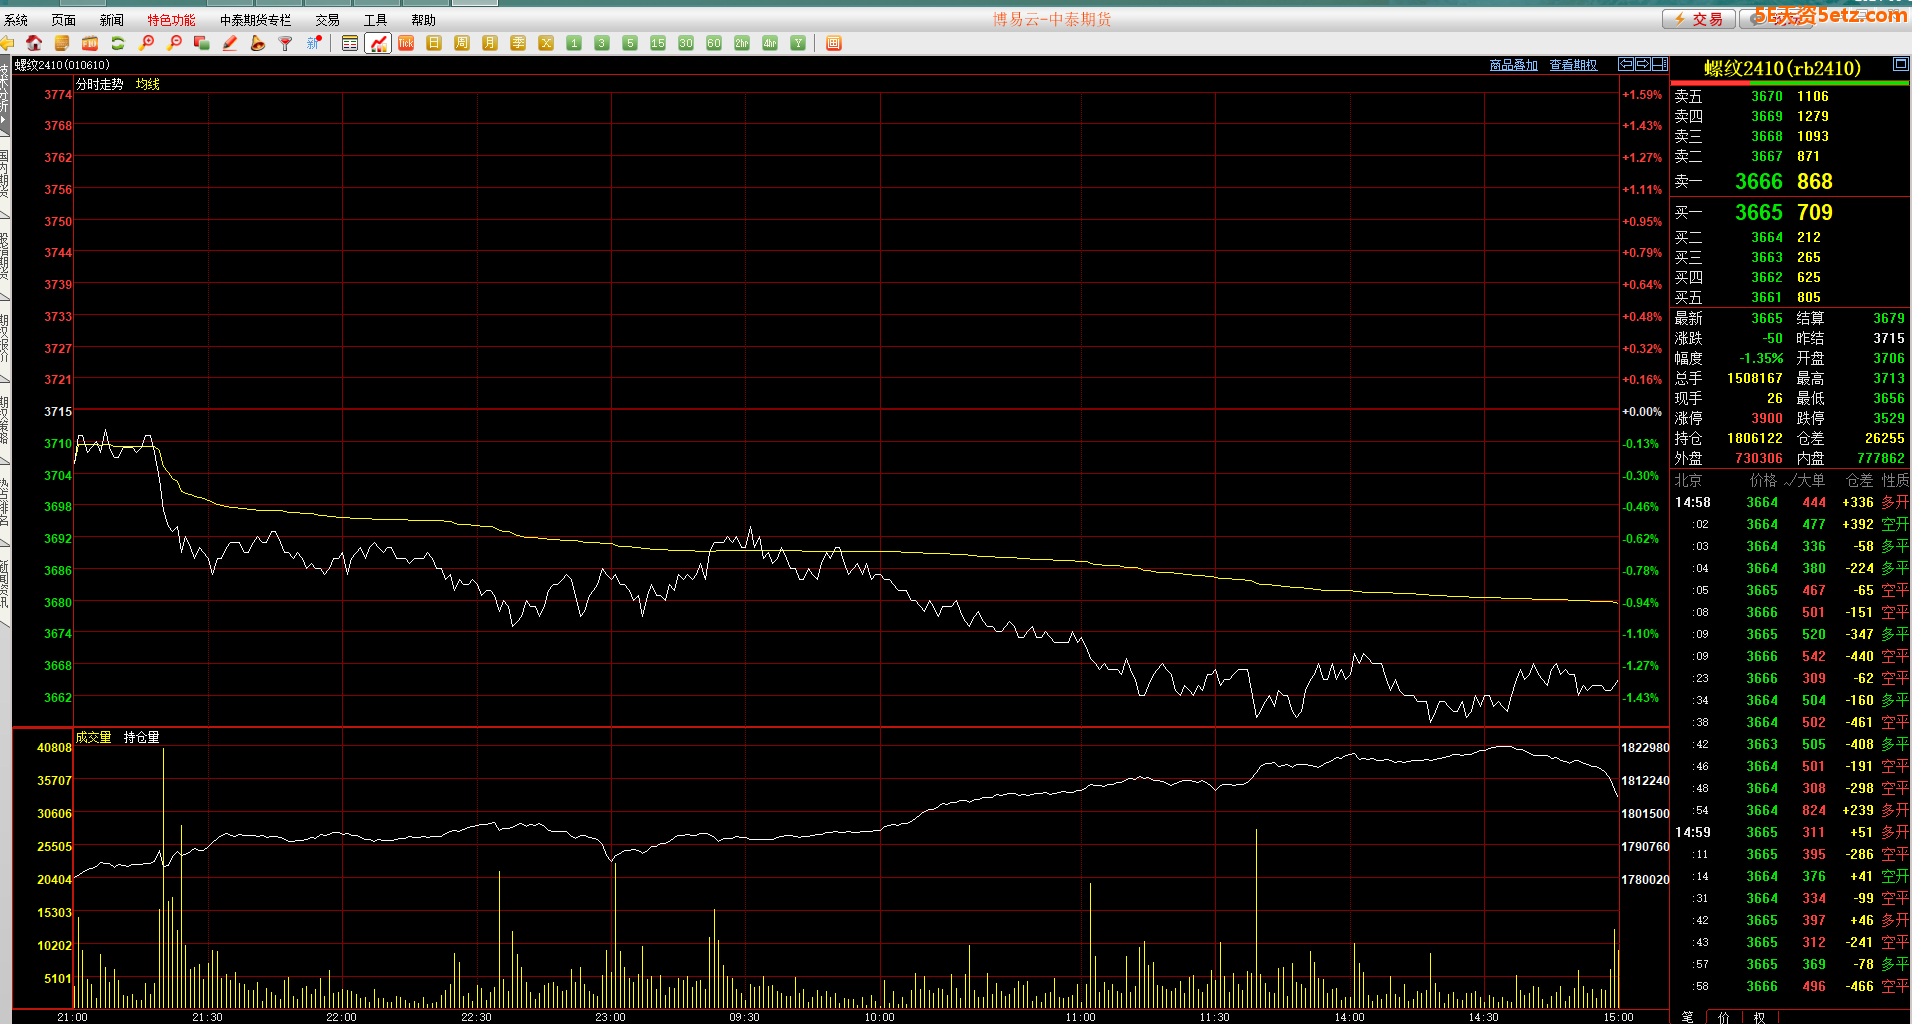
Task: Open the 交易 menu in menu bar
Action: pos(328,20)
